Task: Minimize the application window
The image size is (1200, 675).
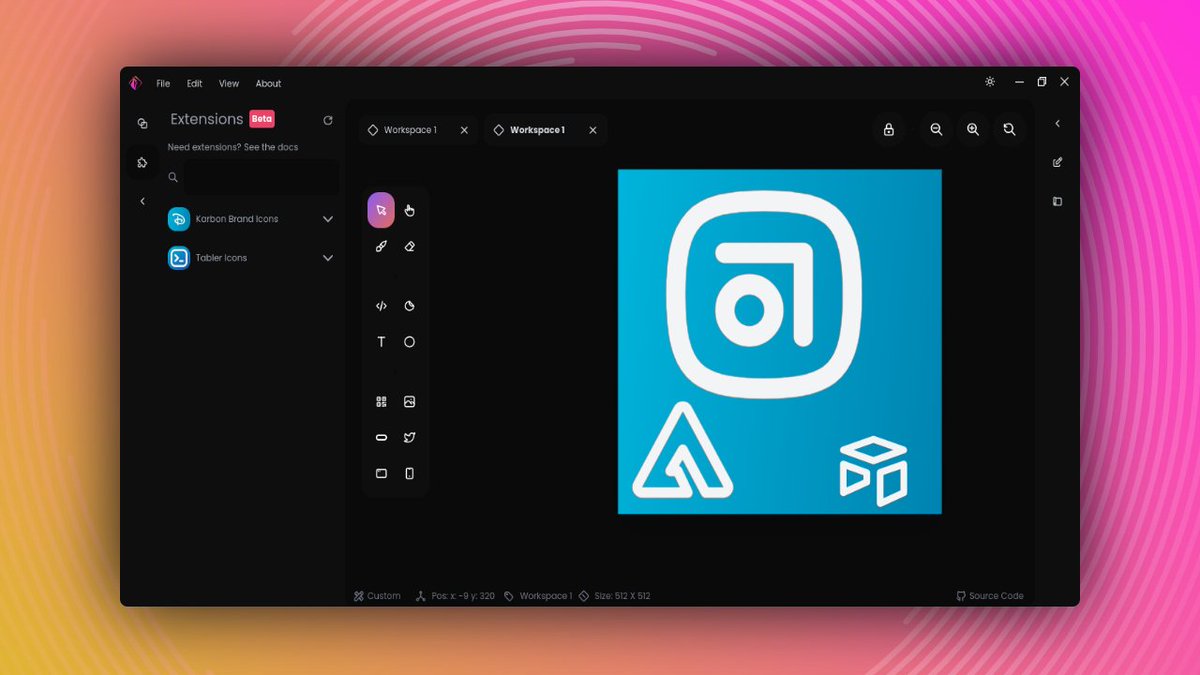Action: coord(1019,82)
